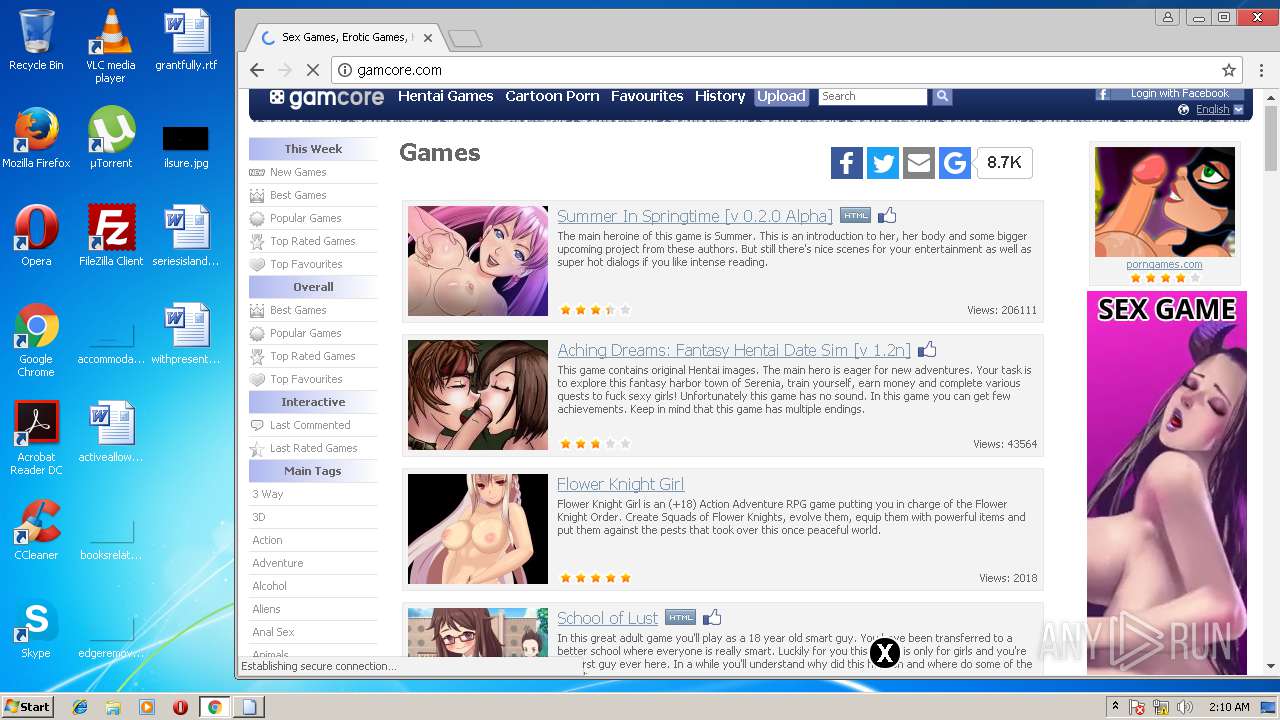This screenshot has height=720, width=1280.
Task: Open the Google Chrome desktop shortcut
Action: pos(36,340)
